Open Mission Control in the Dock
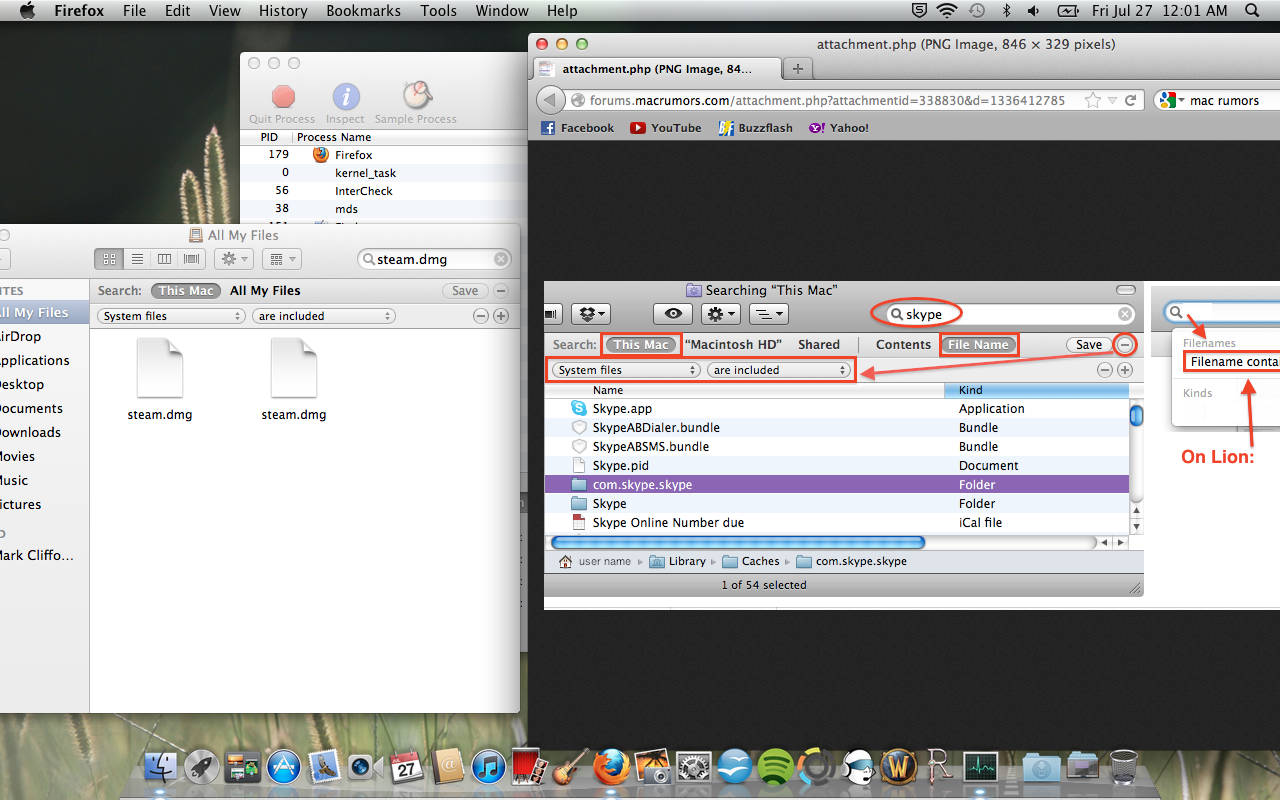 point(242,768)
